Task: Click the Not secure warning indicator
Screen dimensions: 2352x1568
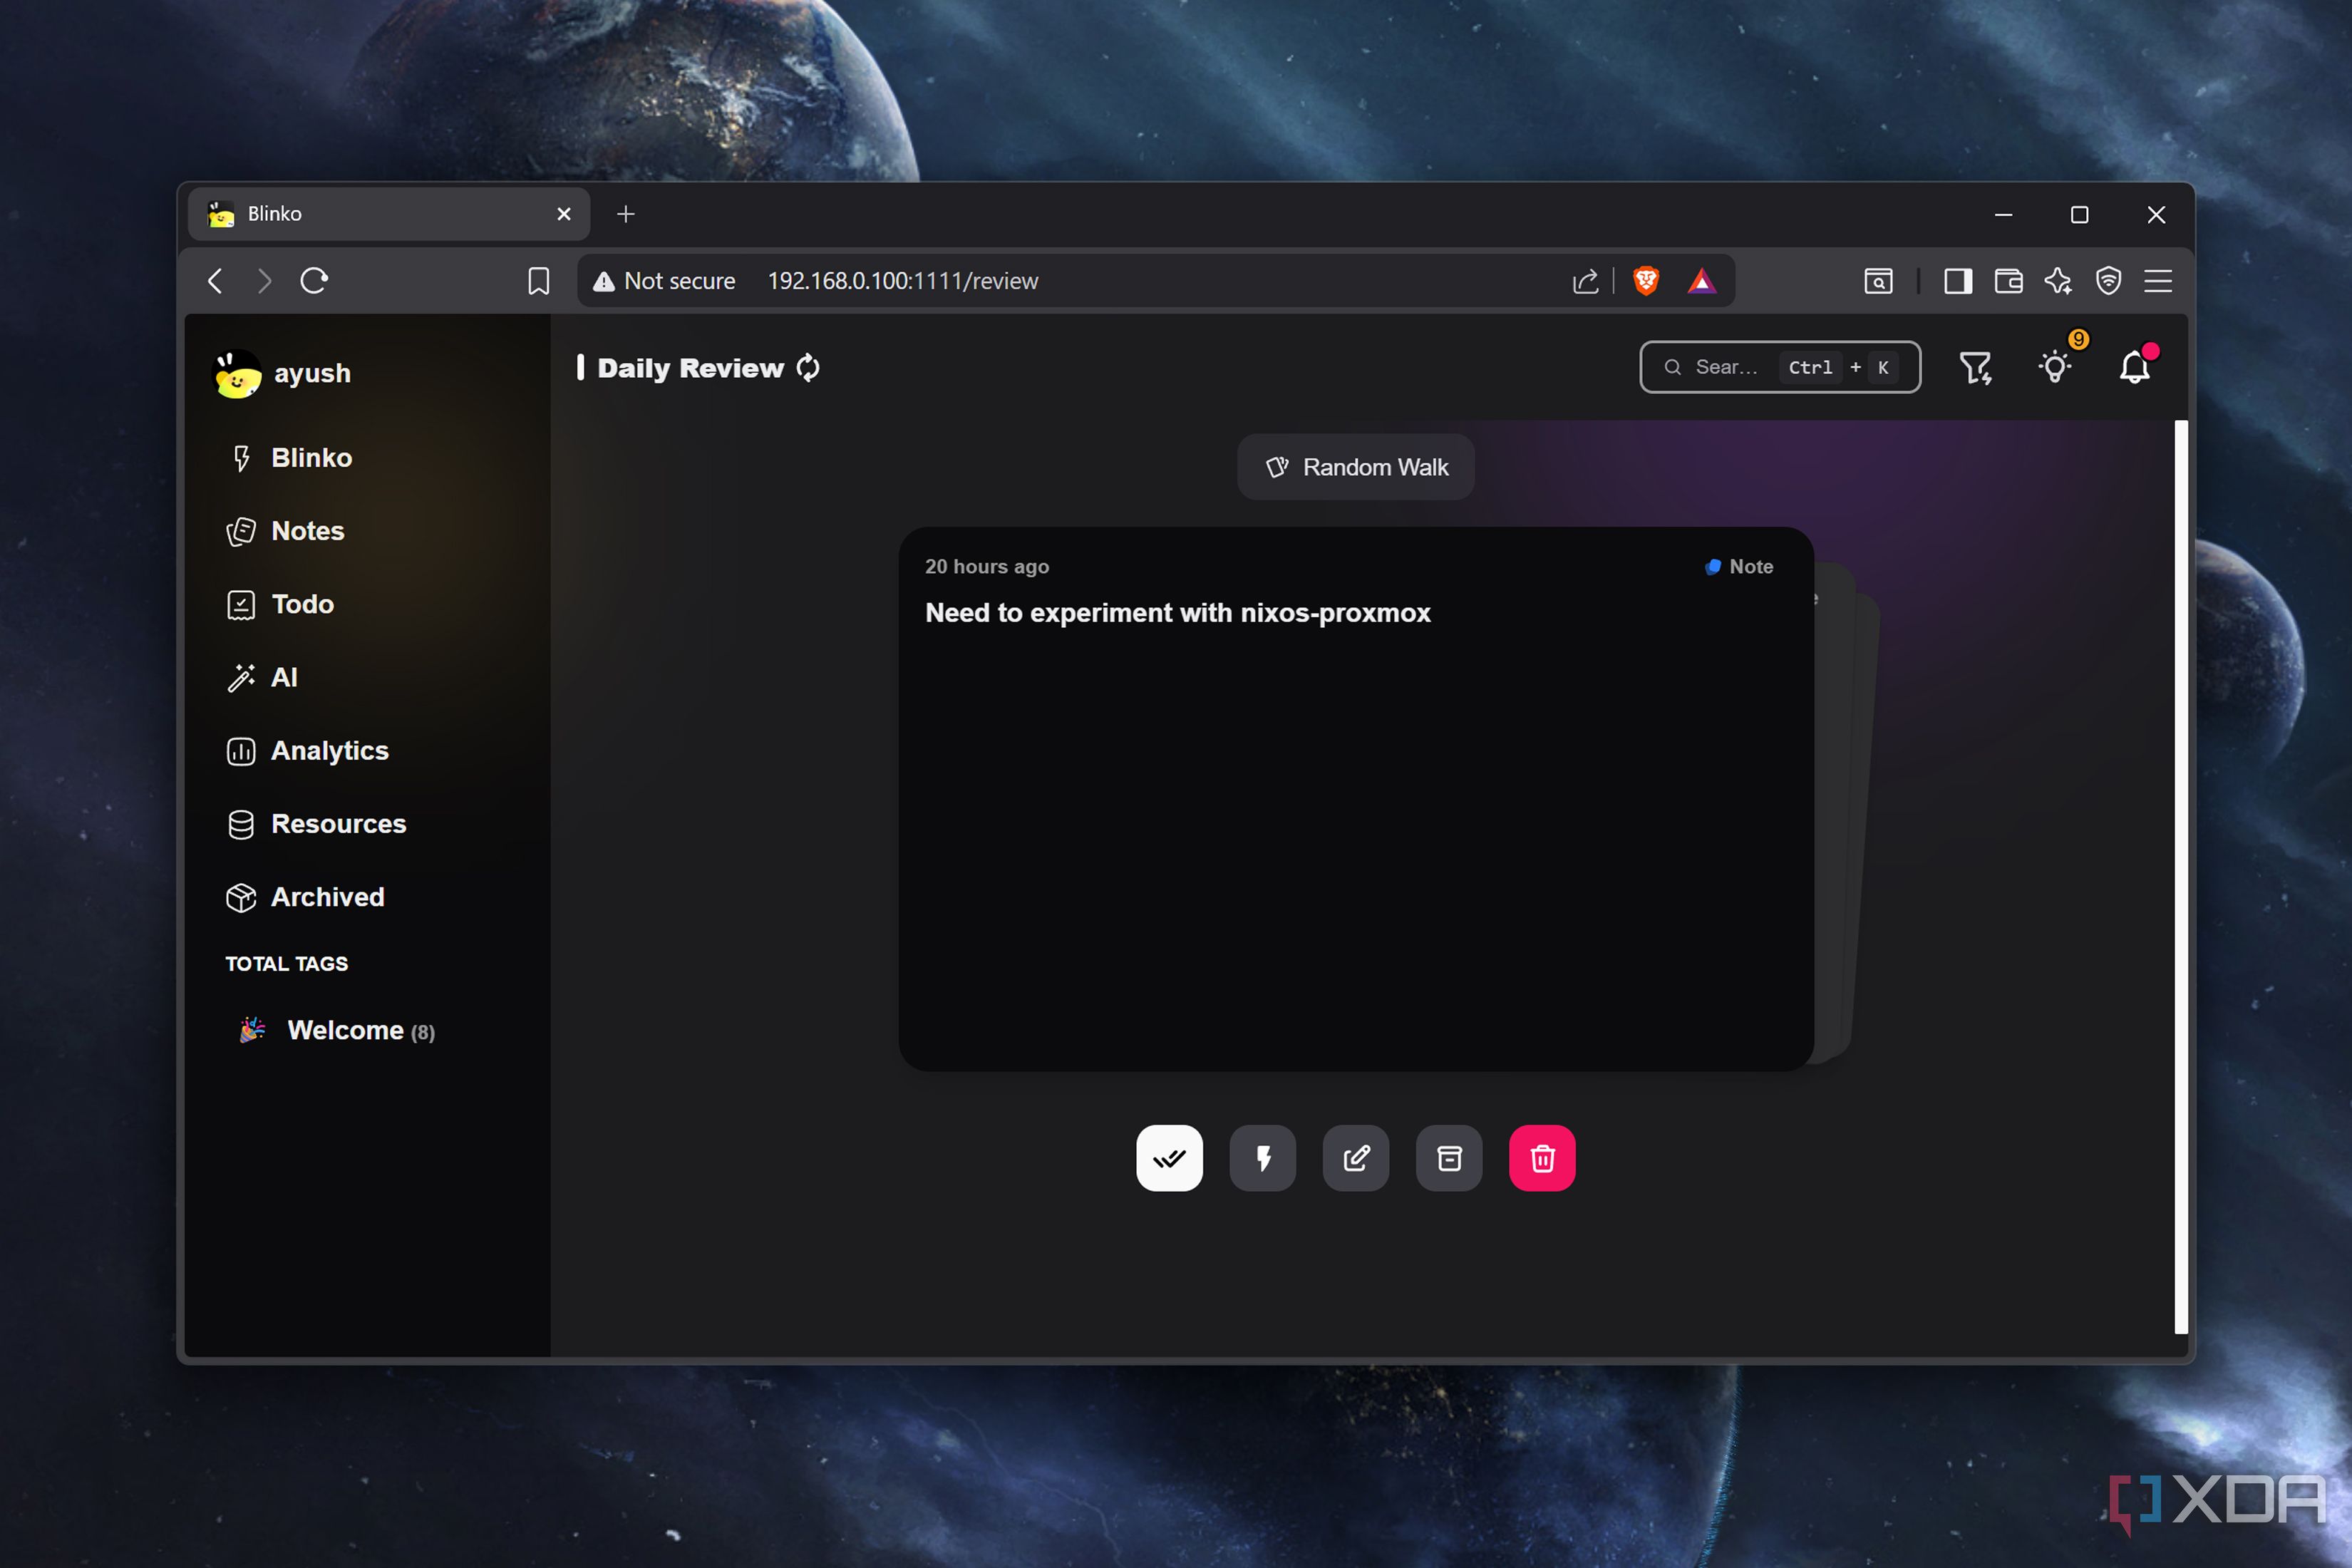Action: coord(664,281)
